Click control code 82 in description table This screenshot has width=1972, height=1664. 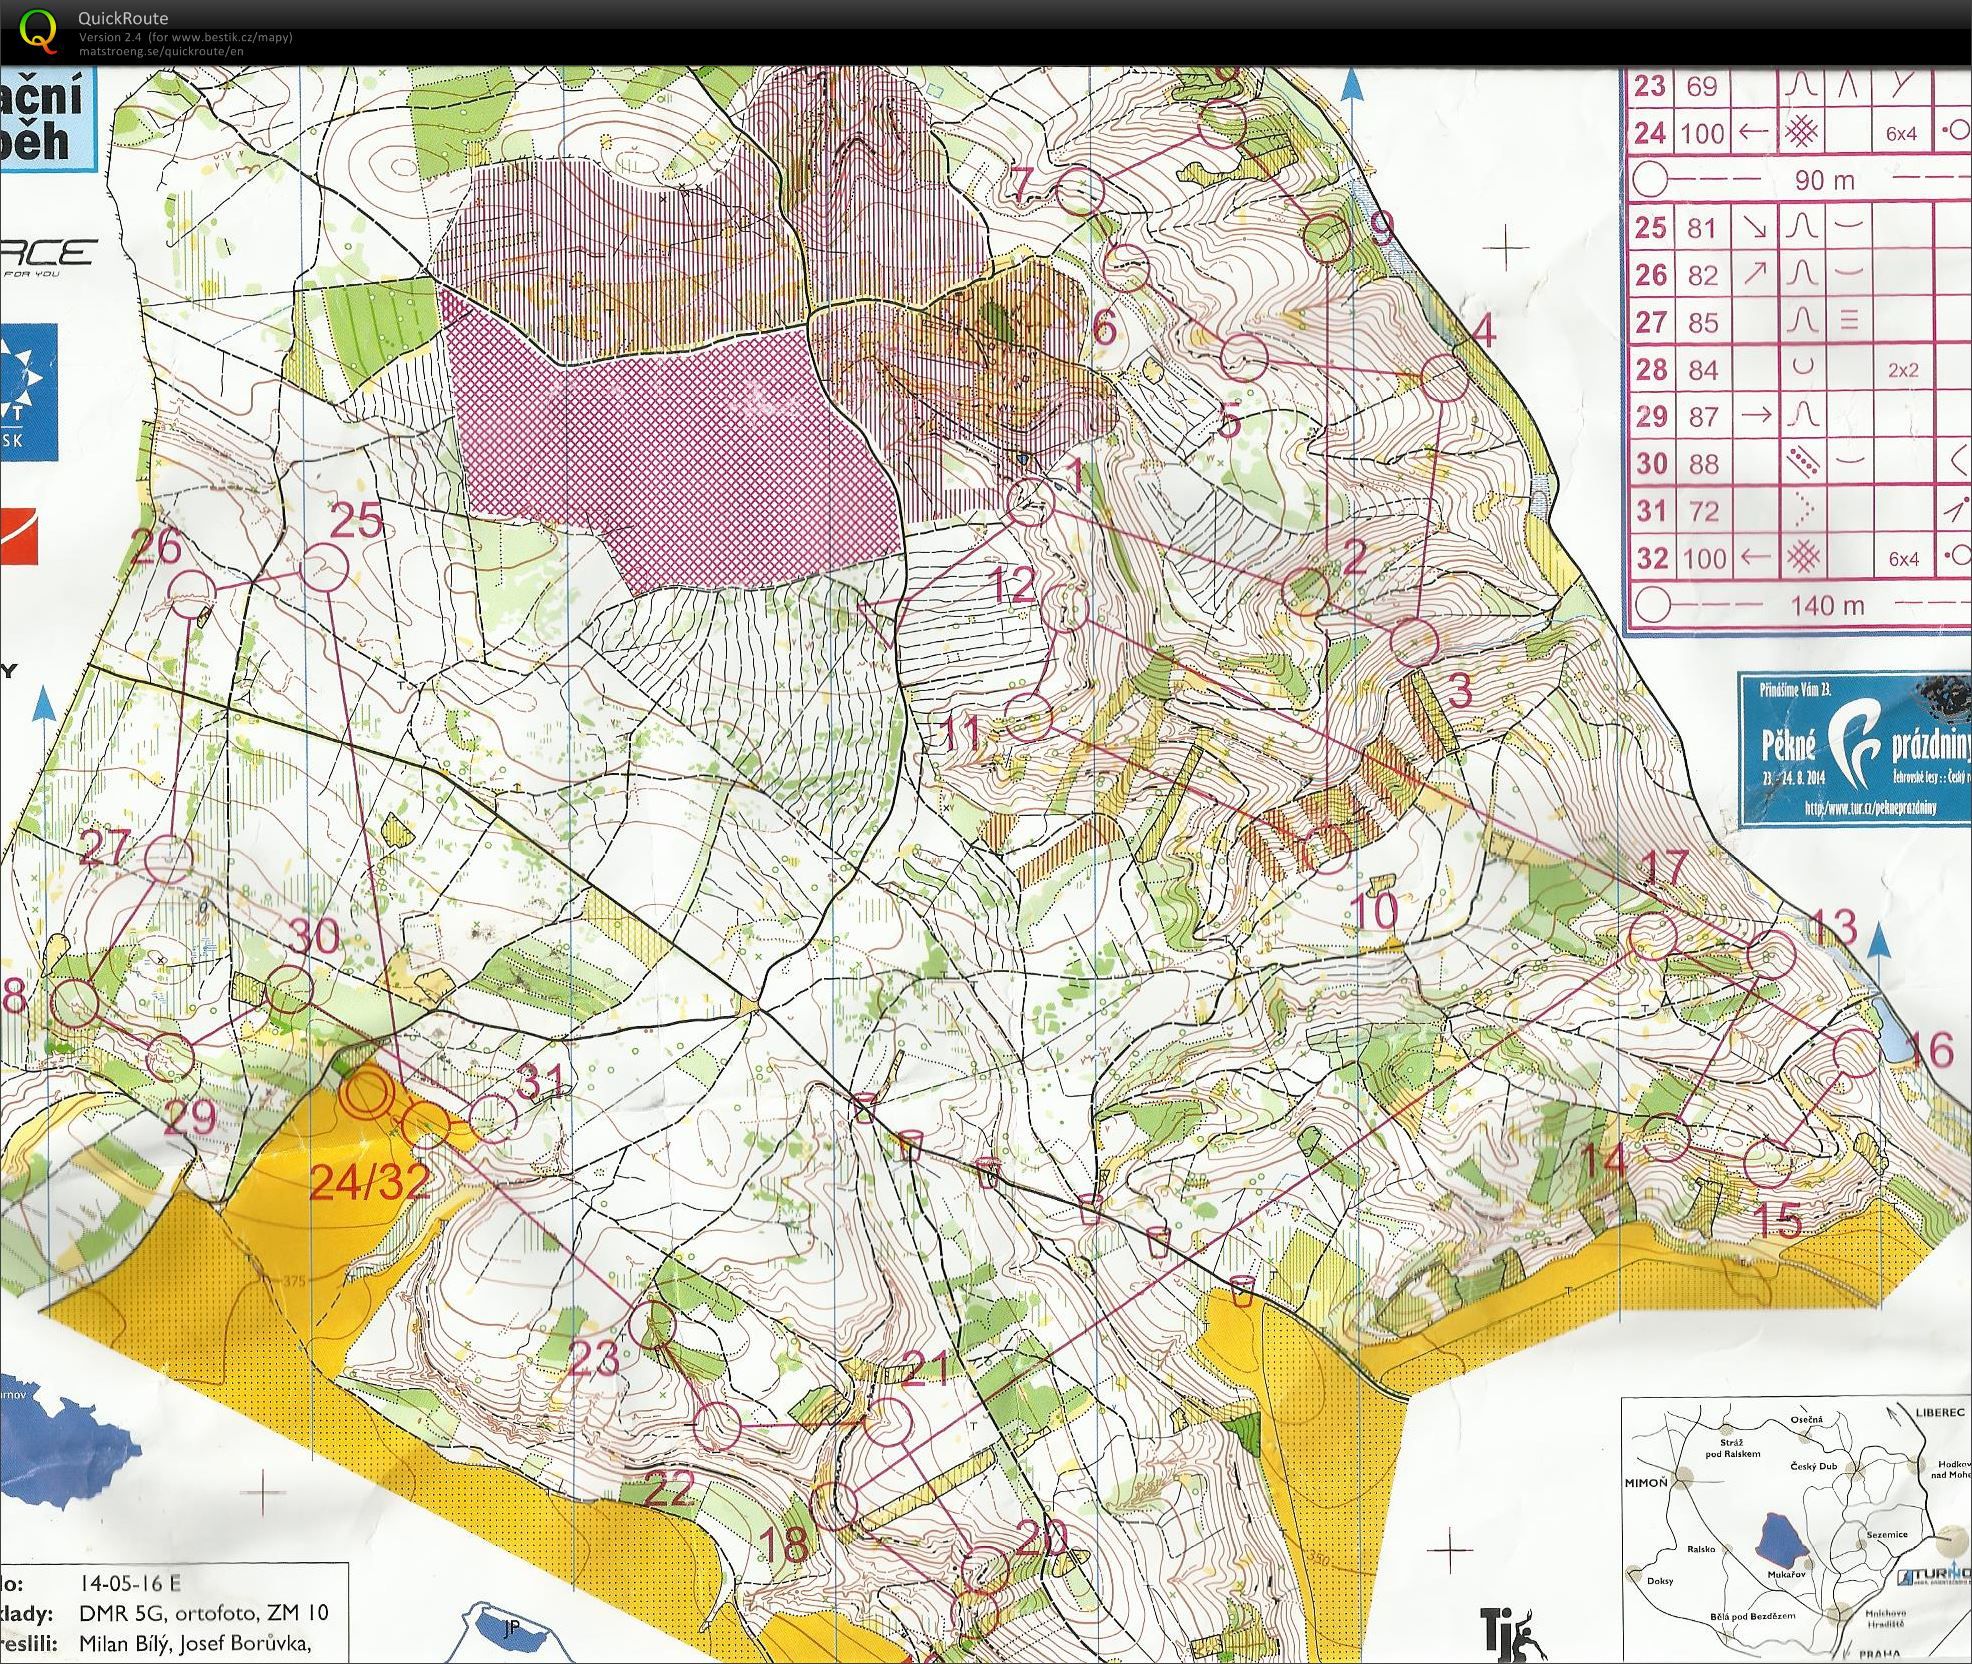(x=1702, y=275)
